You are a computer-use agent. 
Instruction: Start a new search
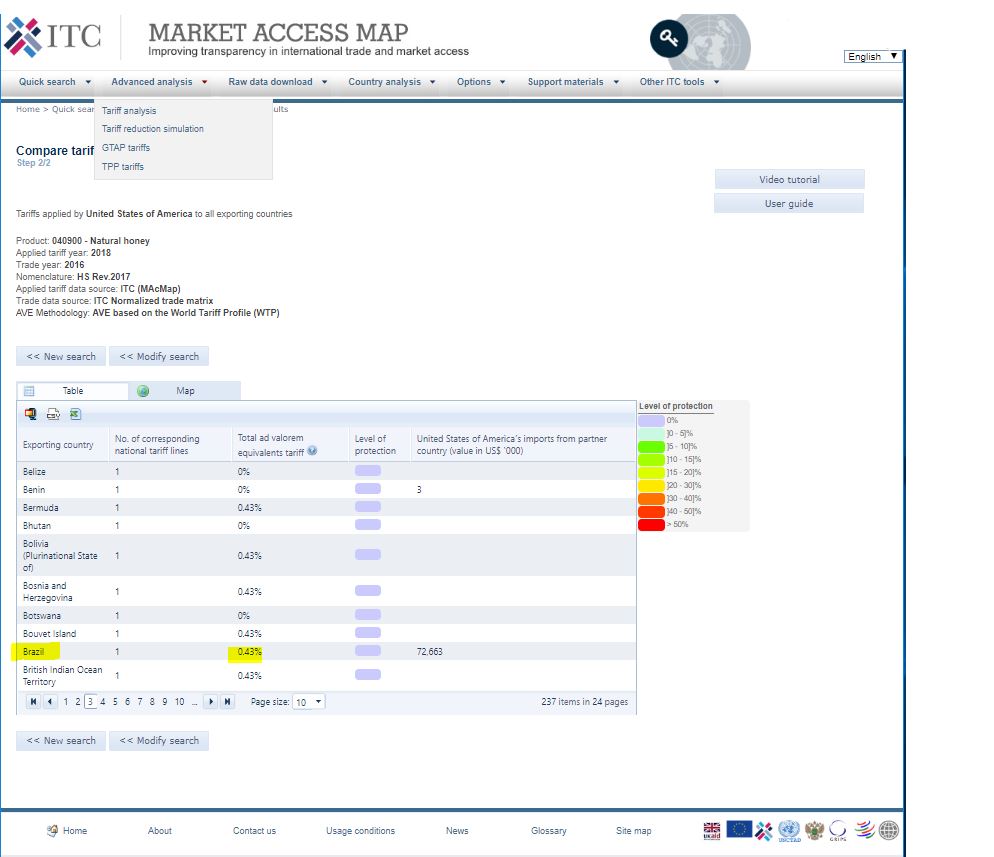coord(60,356)
